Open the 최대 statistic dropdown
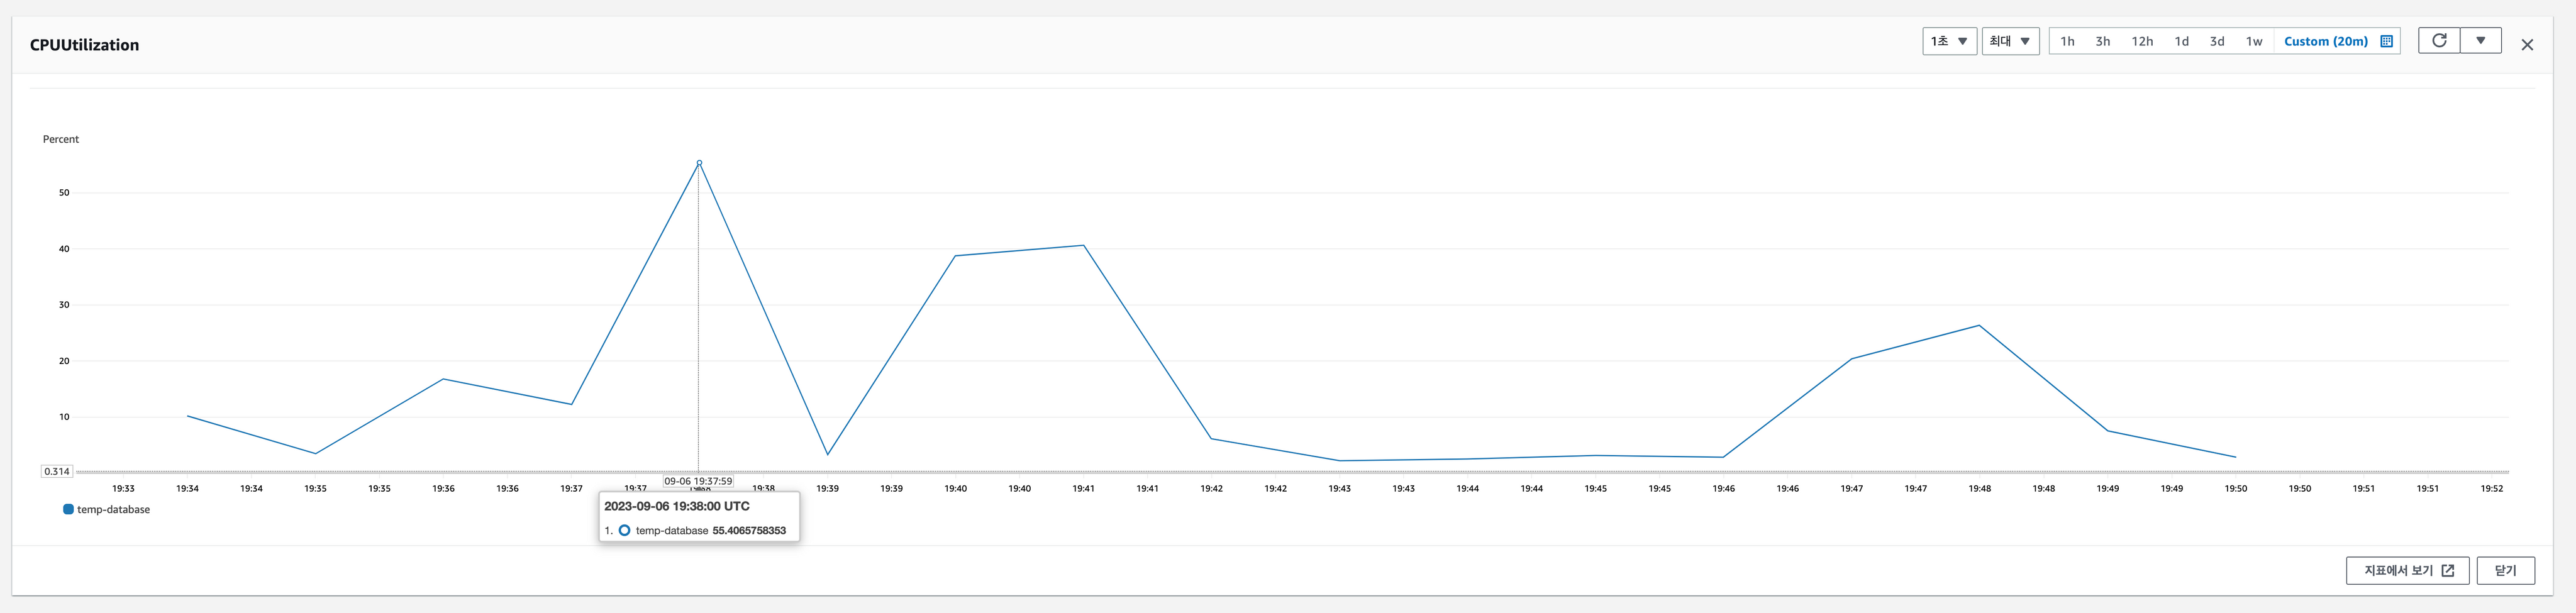Screen dimensions: 2576x613 coord(2010,42)
